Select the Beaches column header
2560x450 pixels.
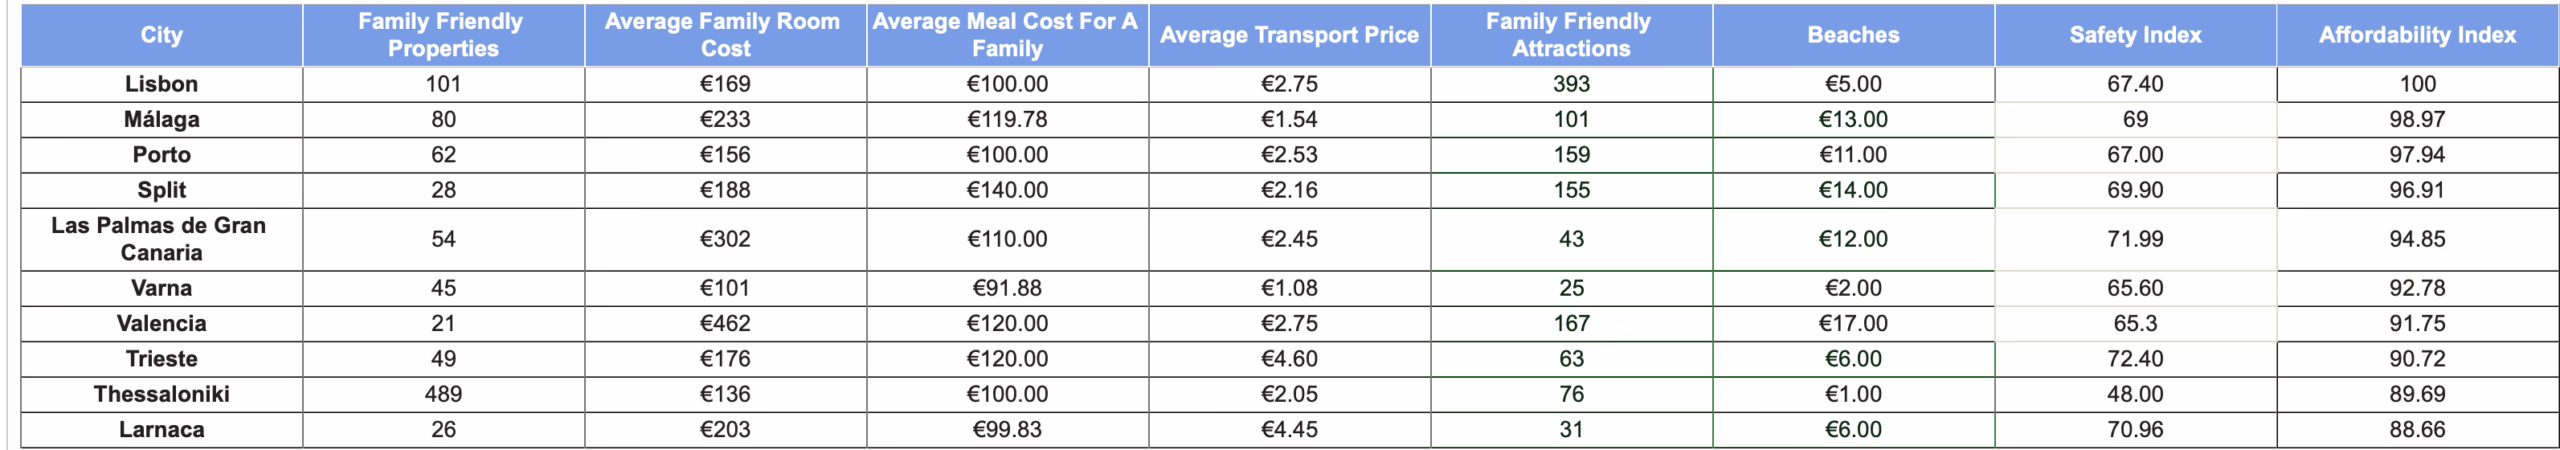[1853, 35]
